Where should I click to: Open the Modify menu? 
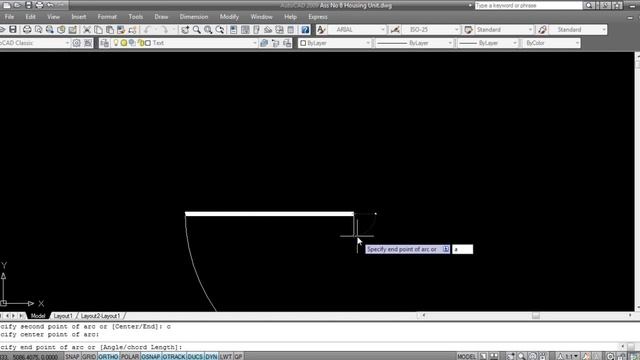(229, 17)
